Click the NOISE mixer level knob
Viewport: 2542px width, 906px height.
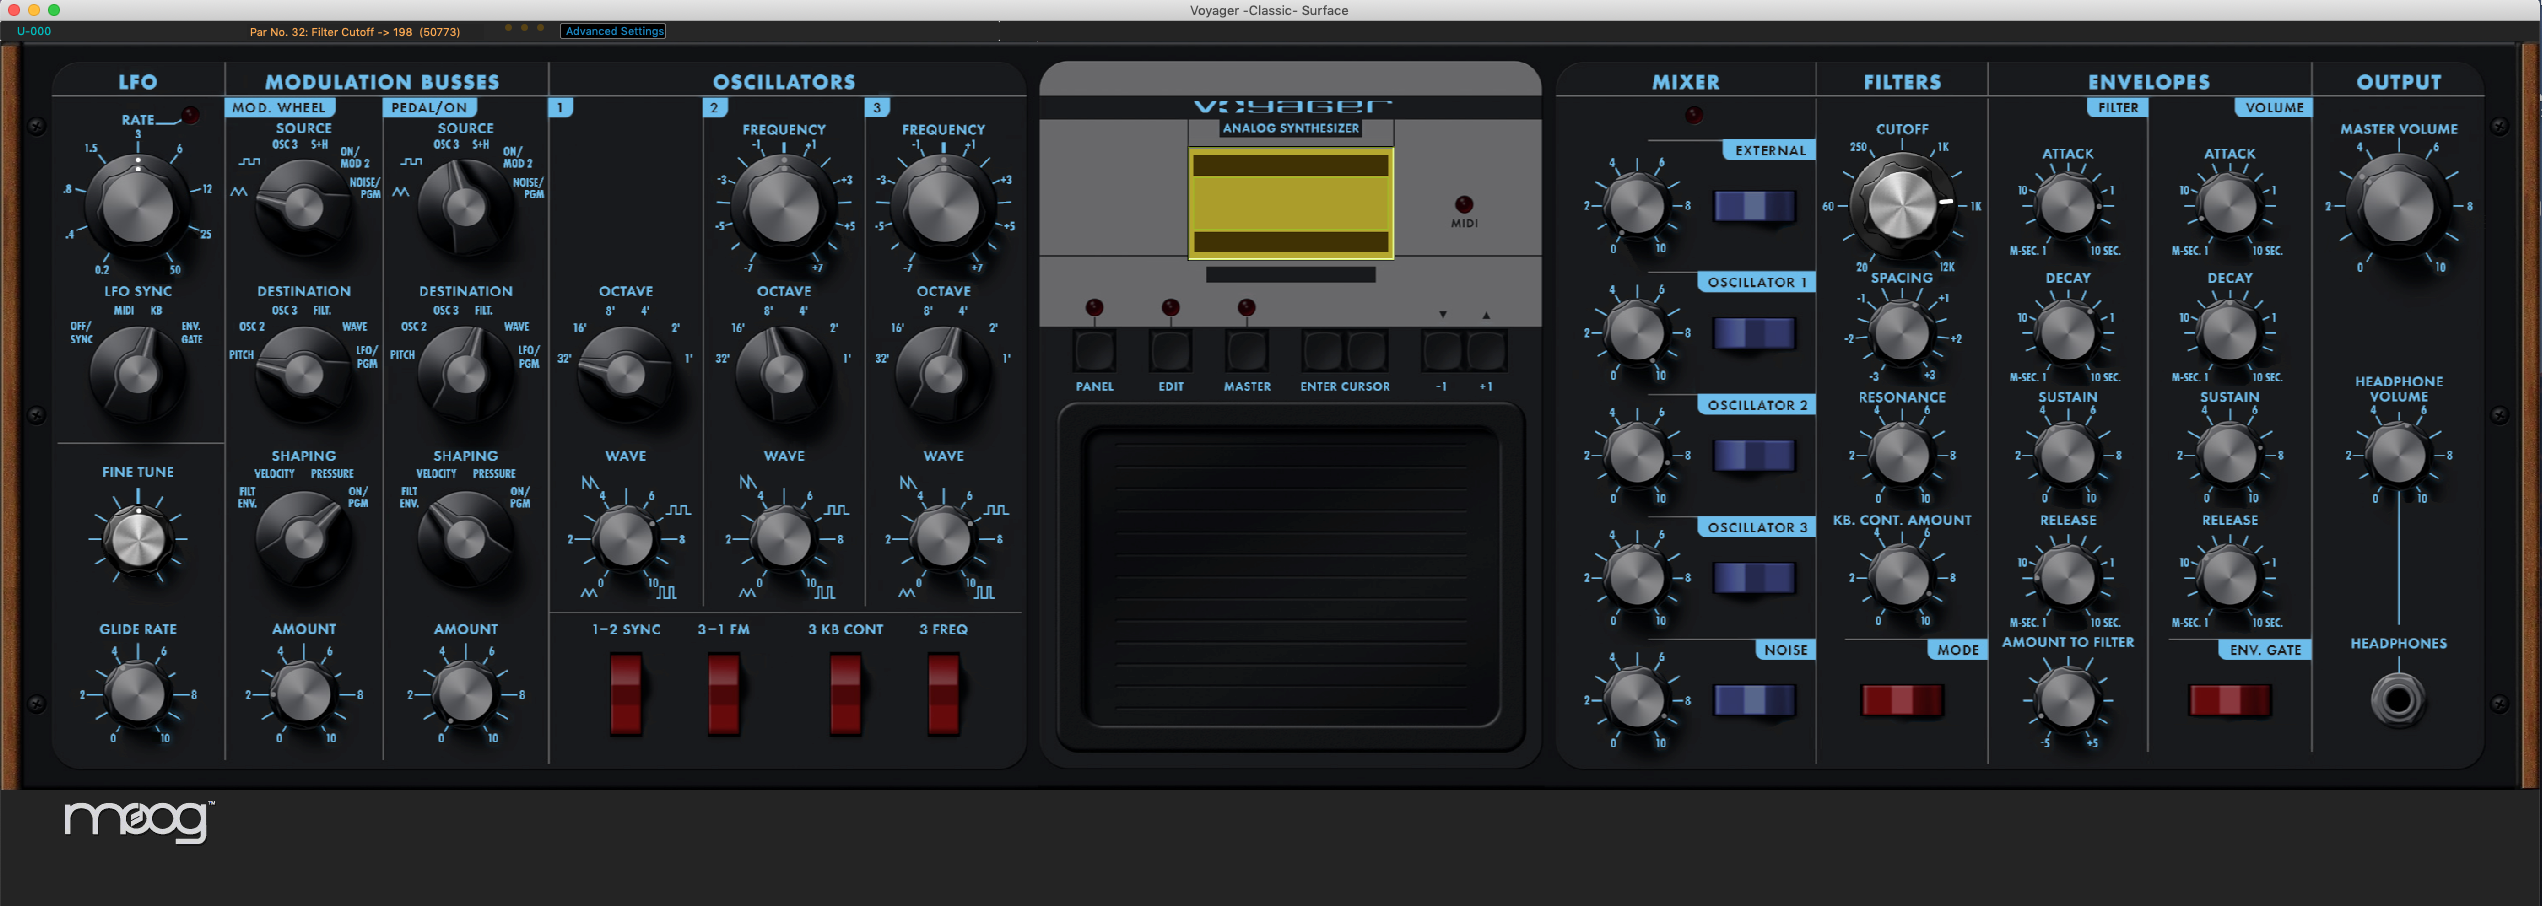[x=1637, y=700]
